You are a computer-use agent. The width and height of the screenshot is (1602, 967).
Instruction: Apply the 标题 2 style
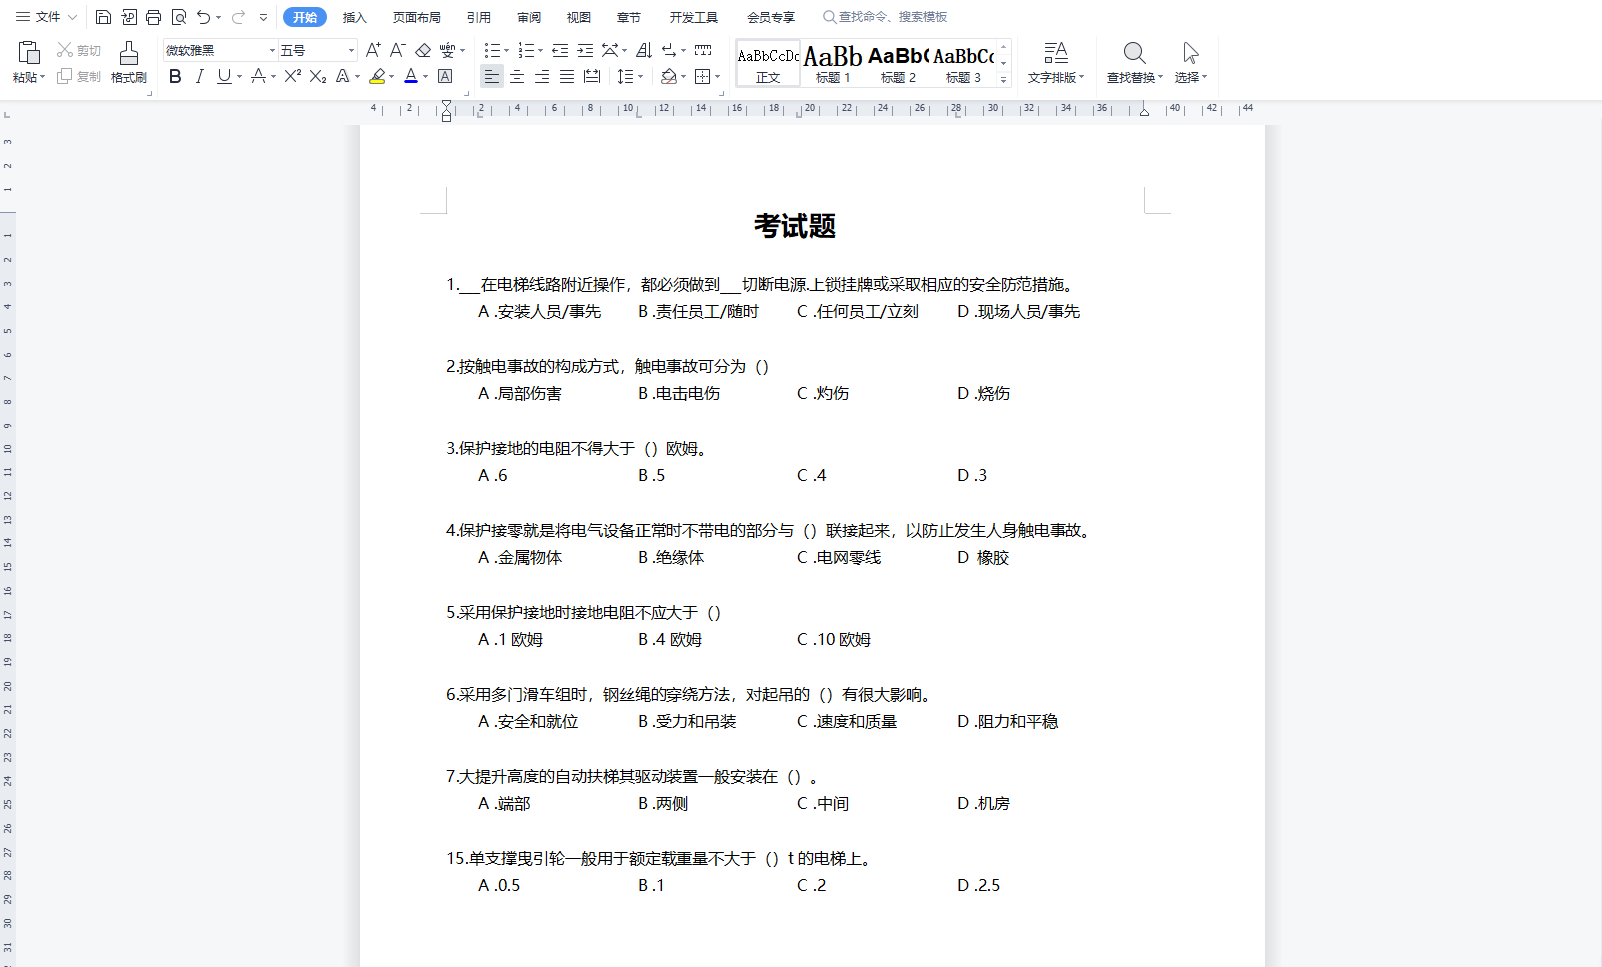pos(898,64)
